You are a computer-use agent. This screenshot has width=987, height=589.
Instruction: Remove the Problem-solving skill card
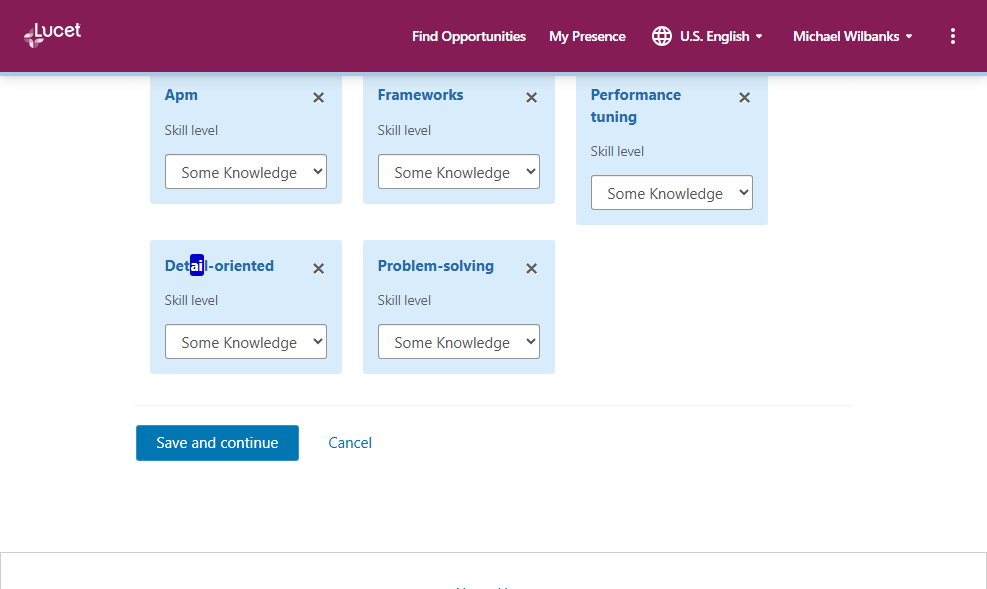click(531, 268)
